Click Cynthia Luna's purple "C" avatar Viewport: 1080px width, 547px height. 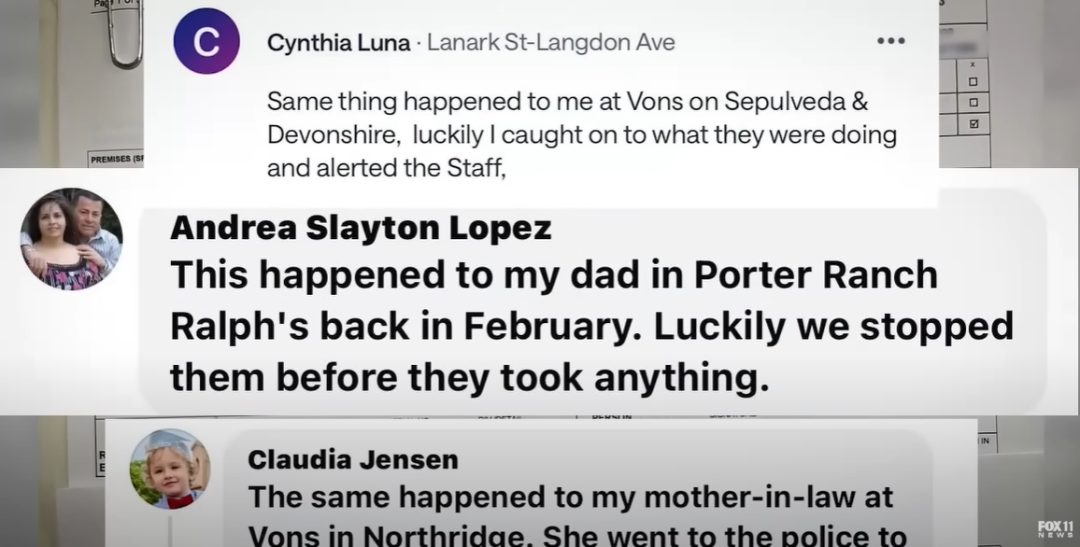click(x=206, y=41)
